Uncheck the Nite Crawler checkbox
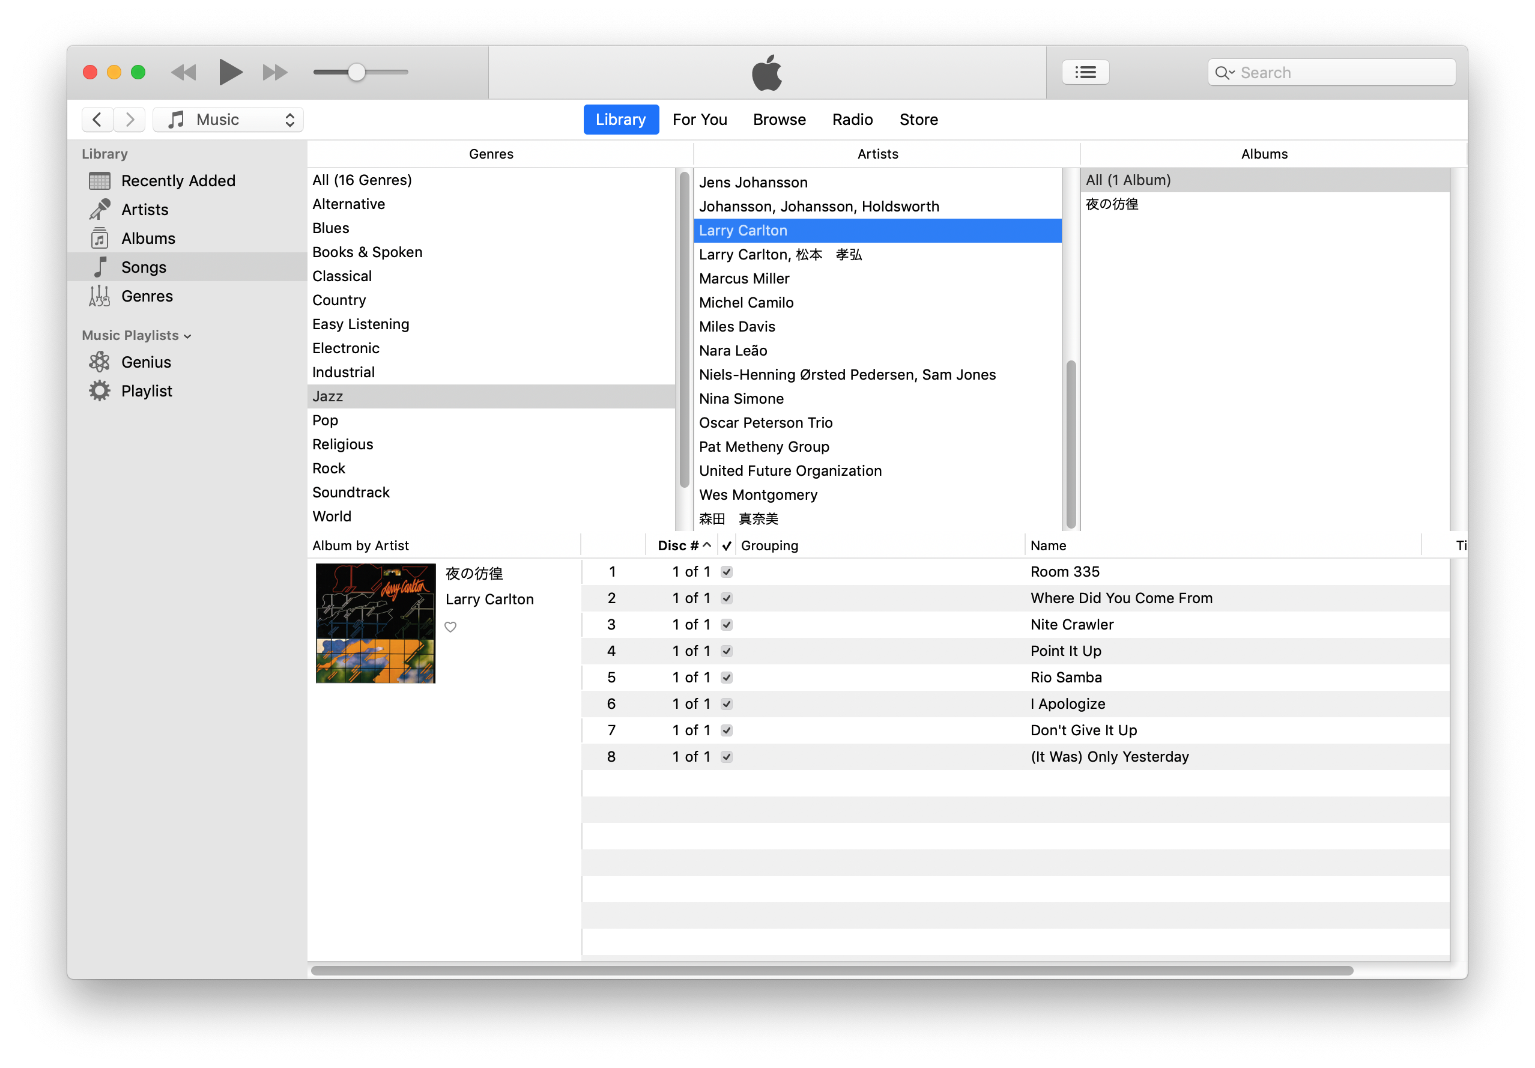 click(x=727, y=625)
